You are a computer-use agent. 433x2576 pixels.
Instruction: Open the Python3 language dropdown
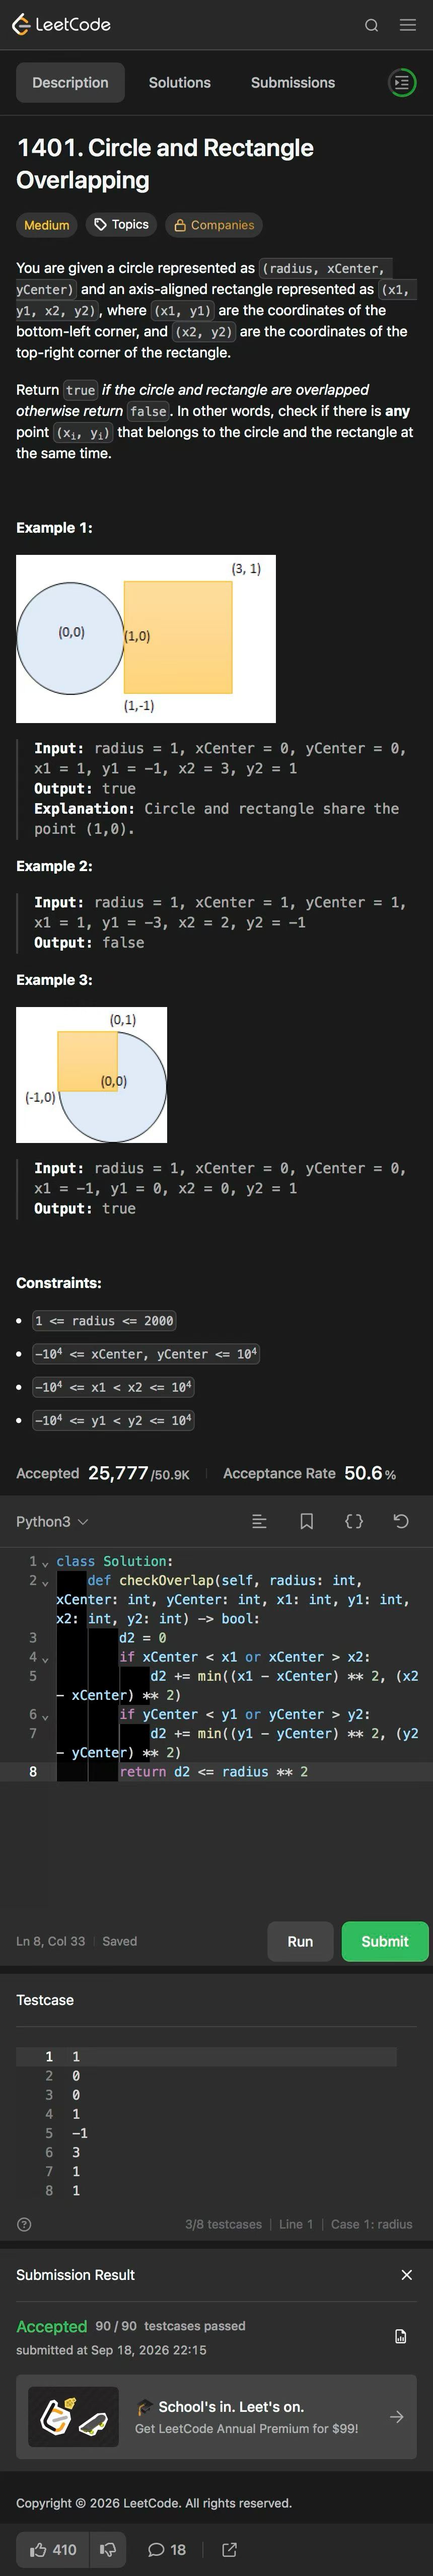coord(52,1521)
